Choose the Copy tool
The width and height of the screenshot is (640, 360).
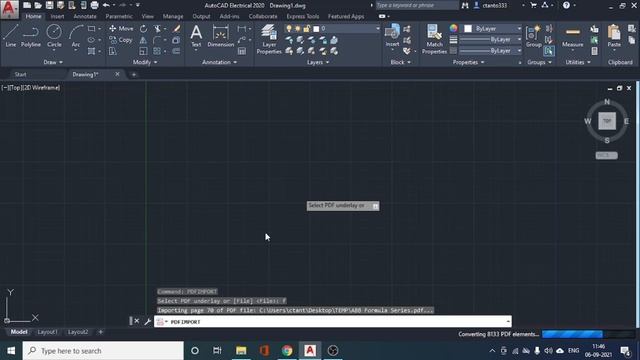pos(121,40)
